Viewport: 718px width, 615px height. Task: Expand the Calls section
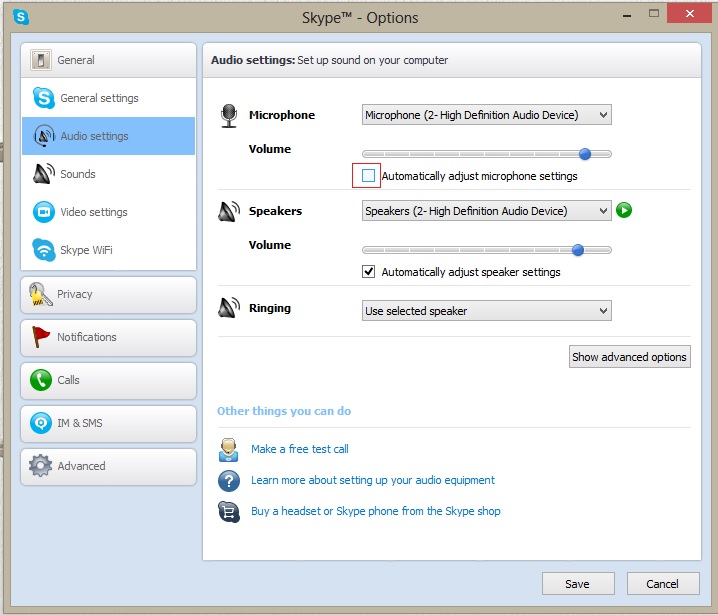109,381
